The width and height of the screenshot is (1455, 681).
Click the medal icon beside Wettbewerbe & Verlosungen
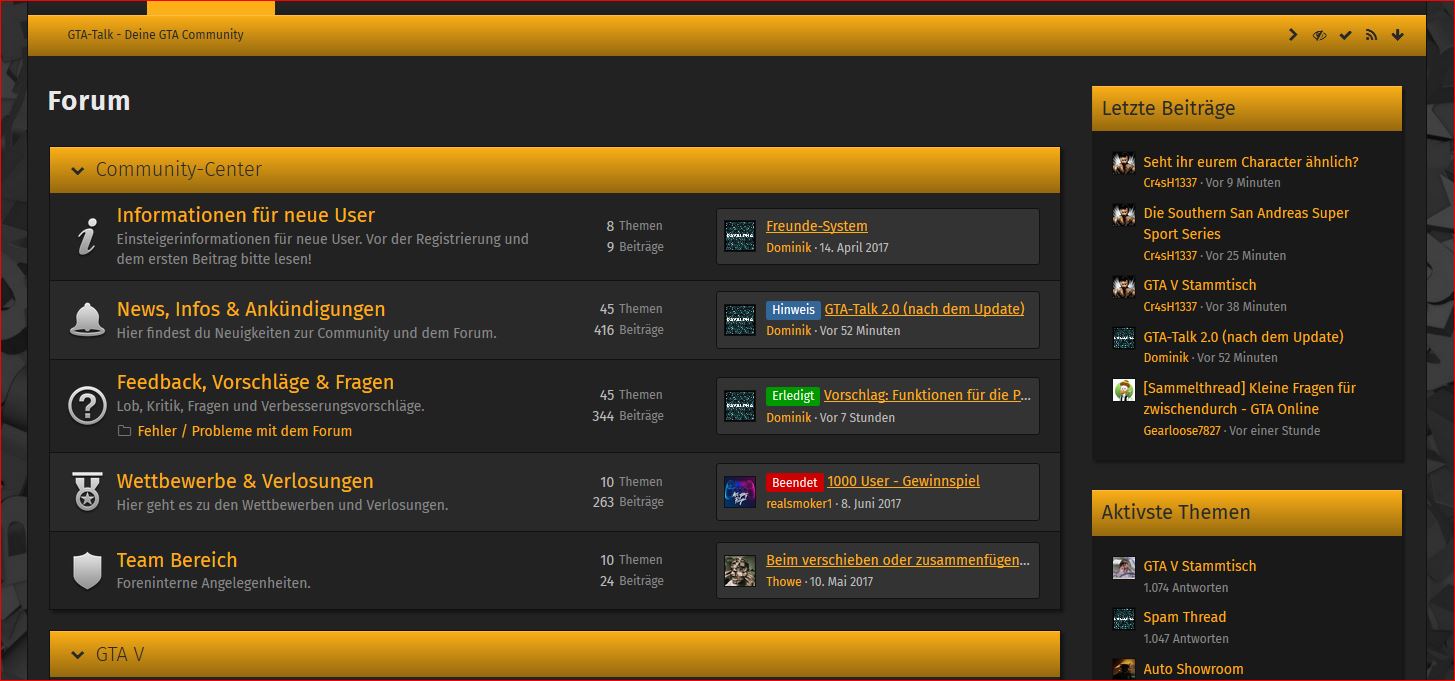pos(87,491)
